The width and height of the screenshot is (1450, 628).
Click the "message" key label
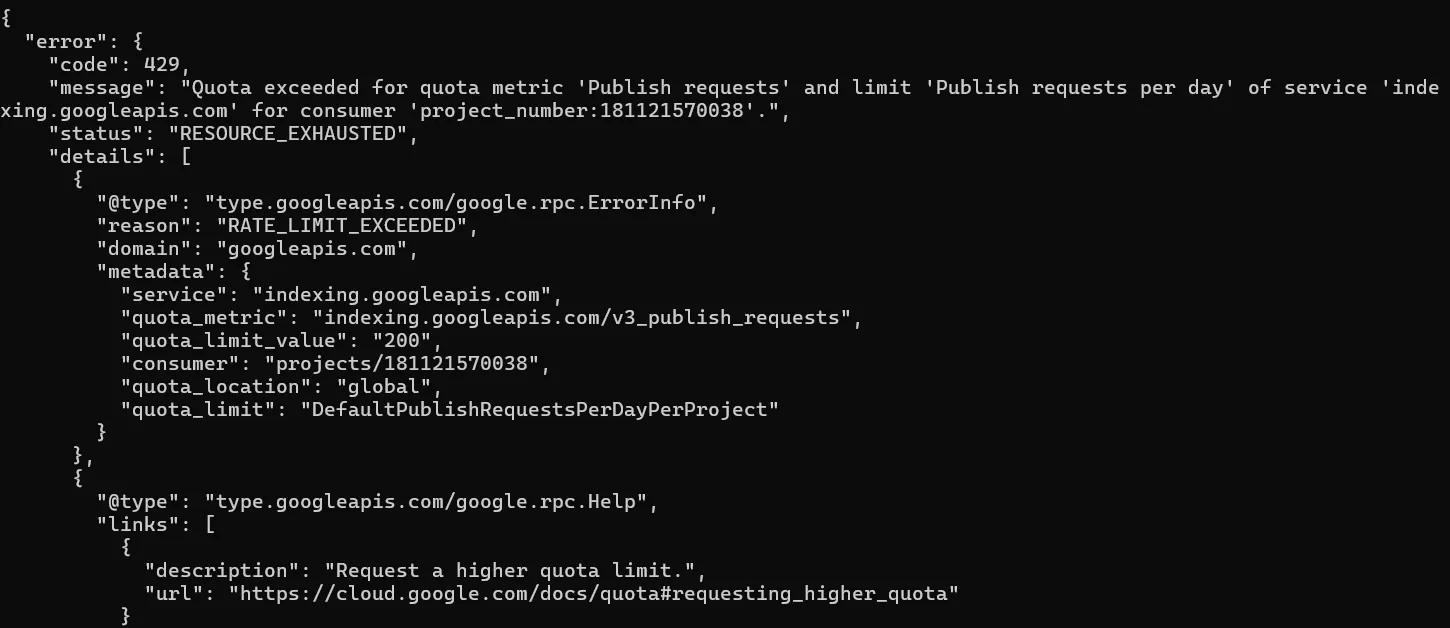tap(96, 87)
